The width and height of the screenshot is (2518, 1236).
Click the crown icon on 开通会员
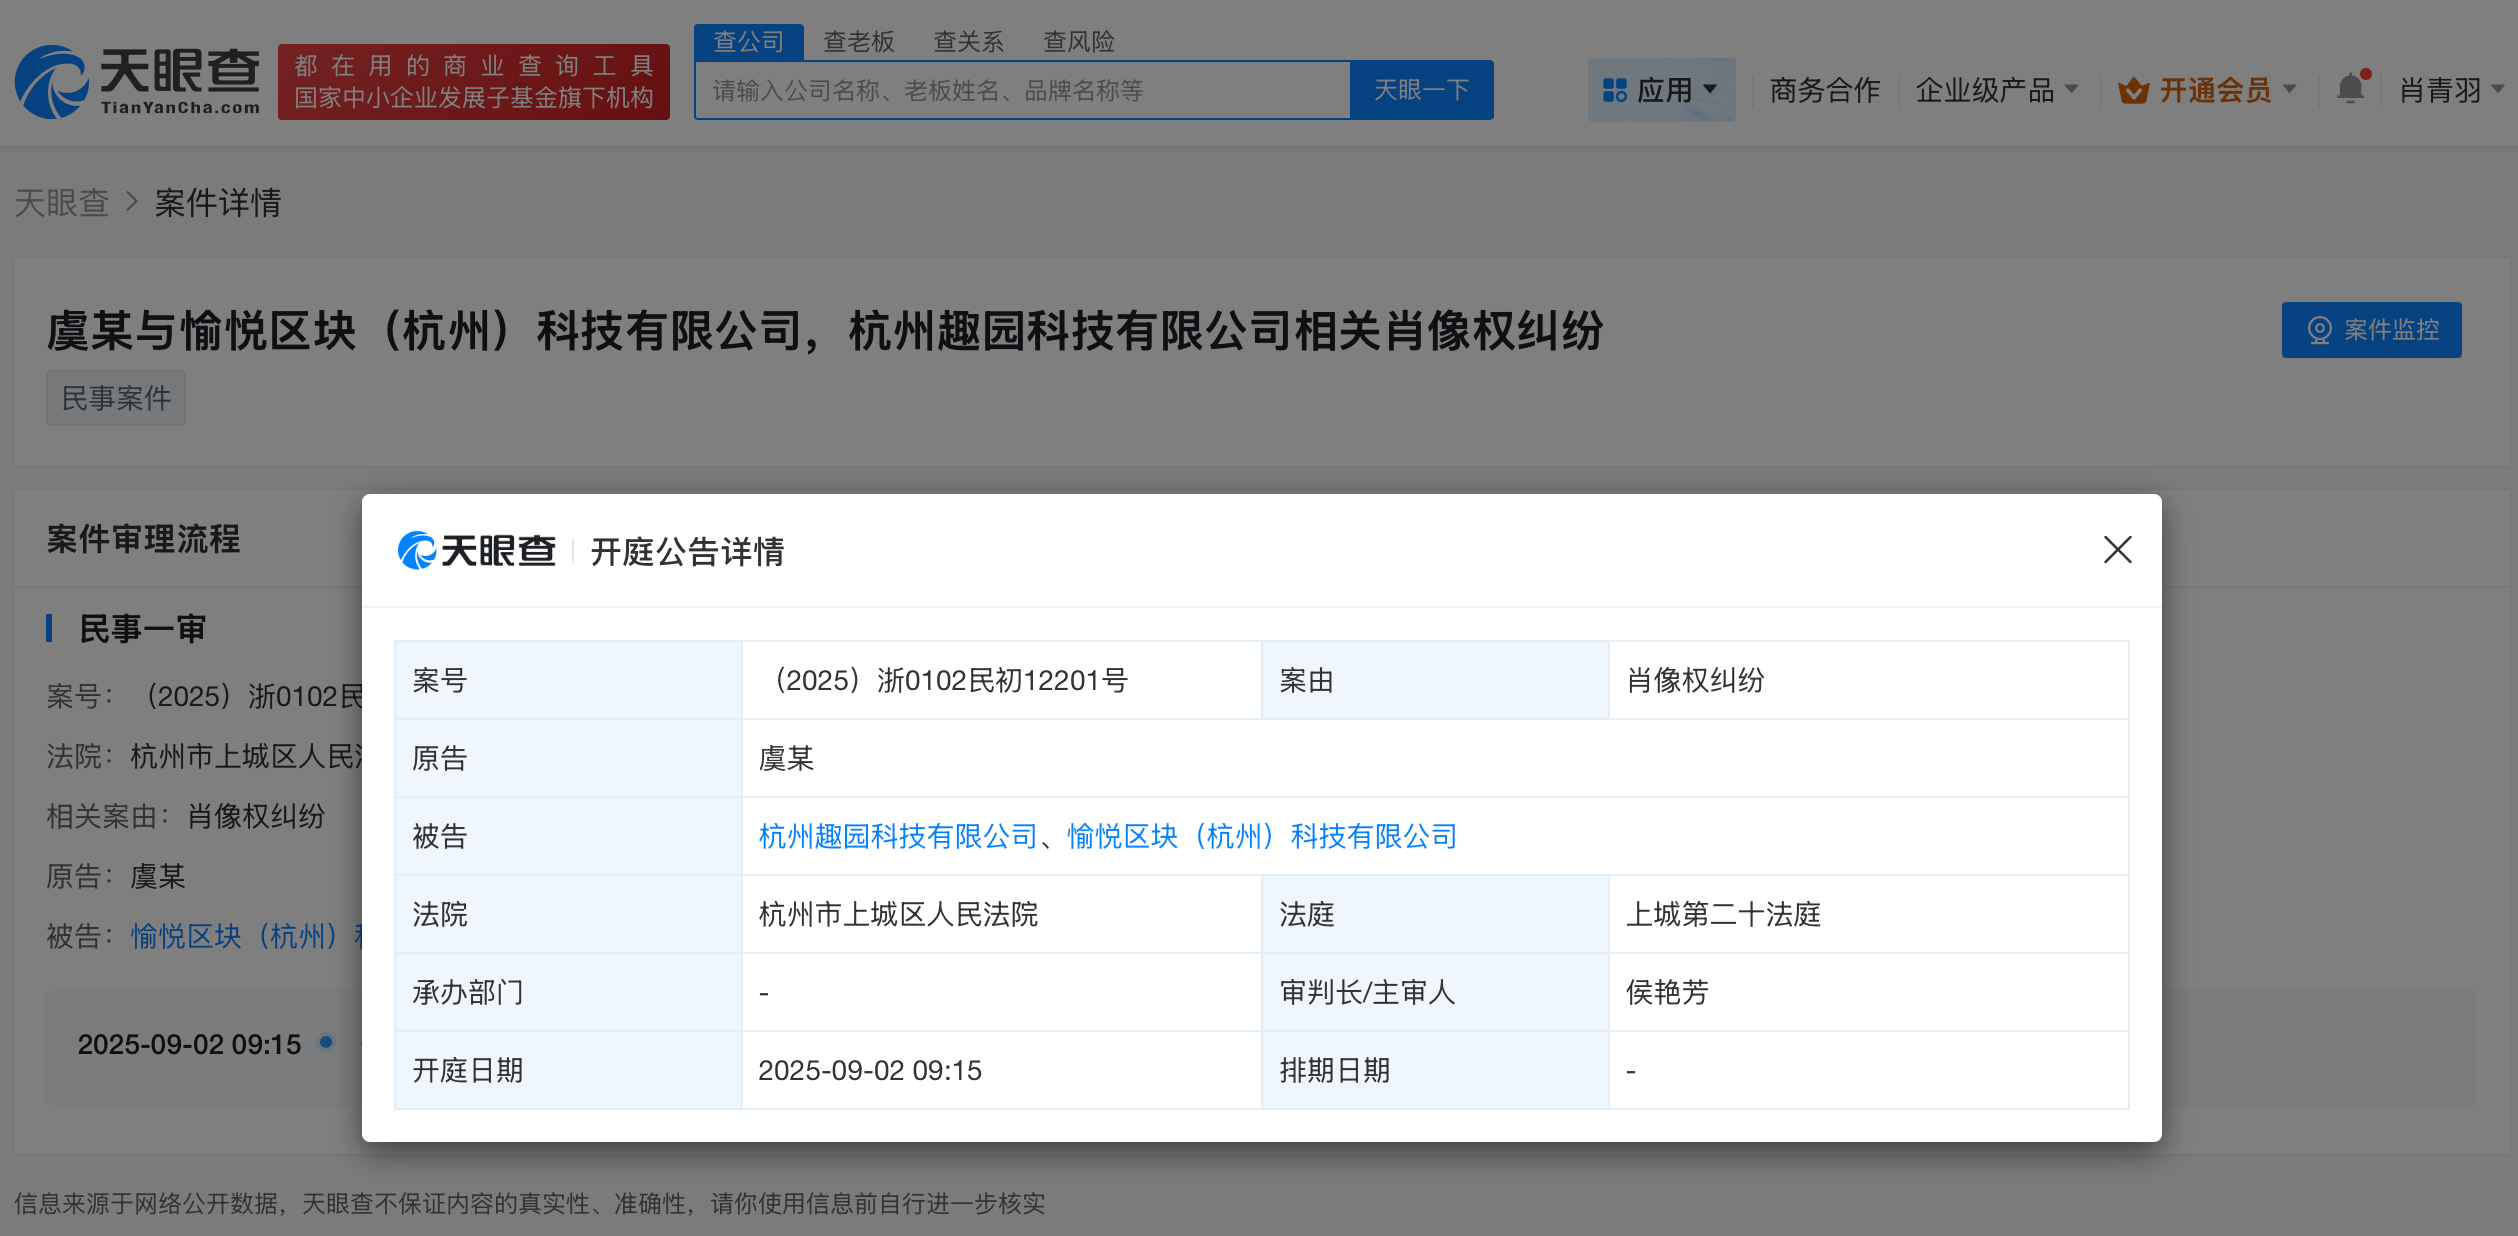click(2134, 89)
